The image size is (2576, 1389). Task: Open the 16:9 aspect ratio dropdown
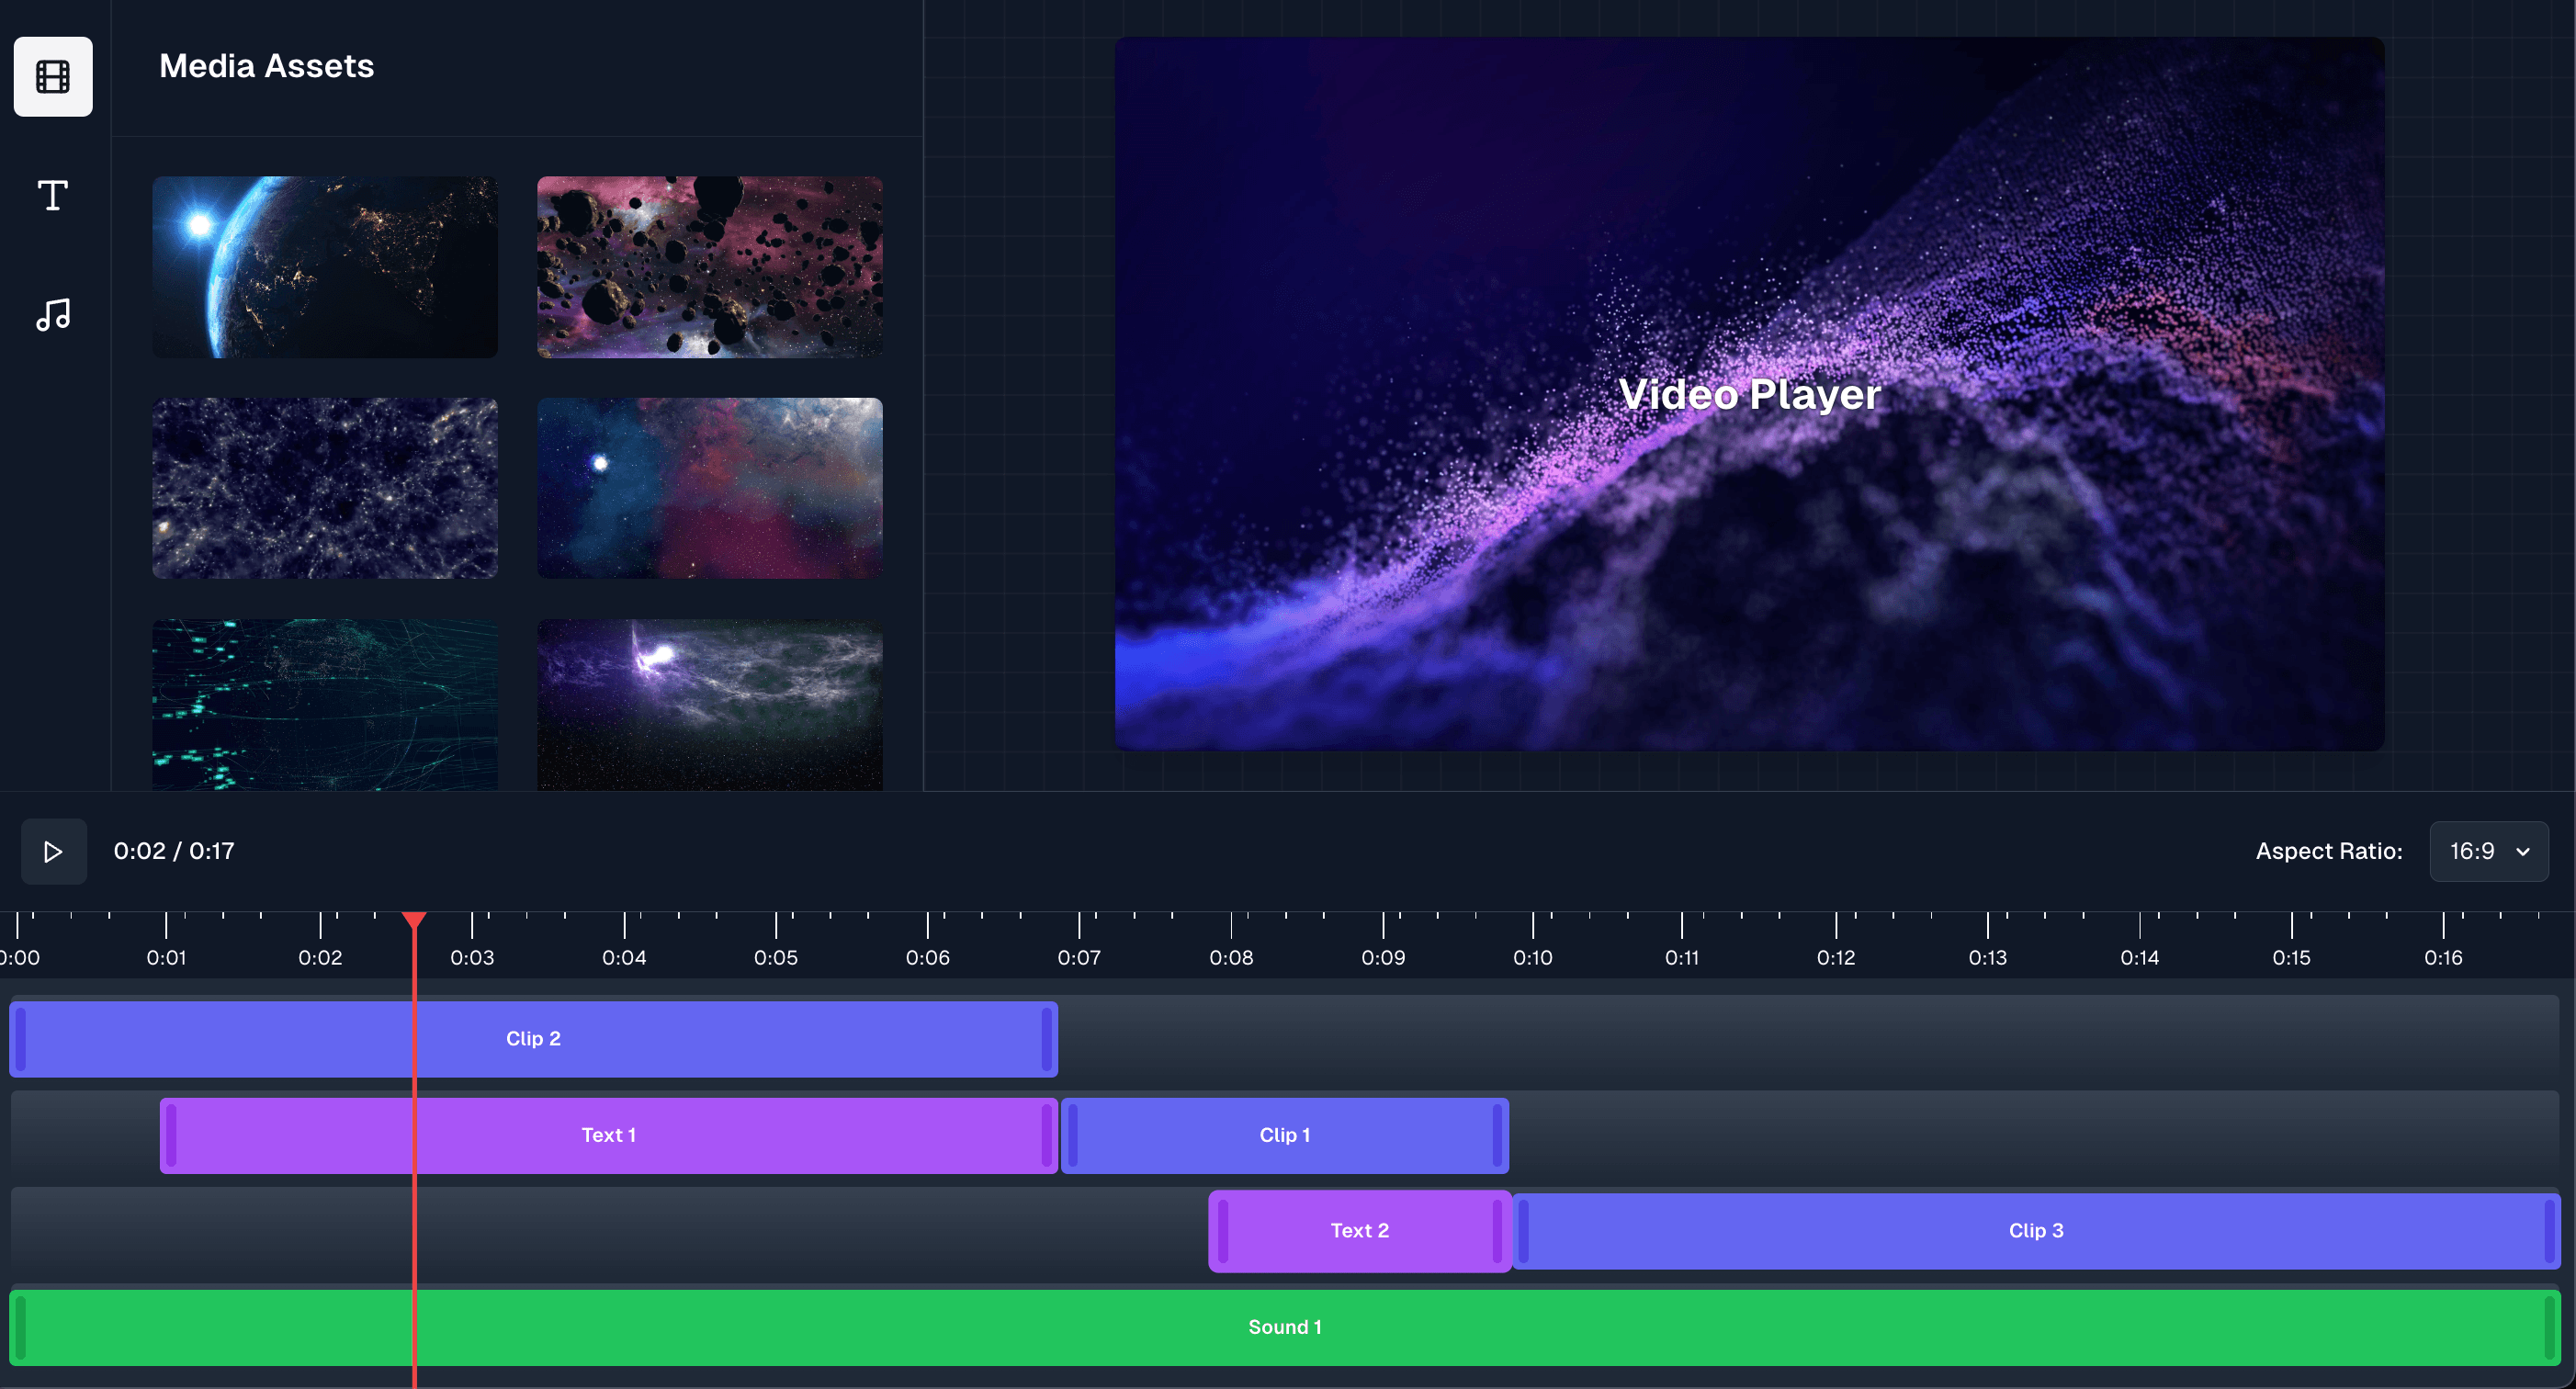point(2488,852)
